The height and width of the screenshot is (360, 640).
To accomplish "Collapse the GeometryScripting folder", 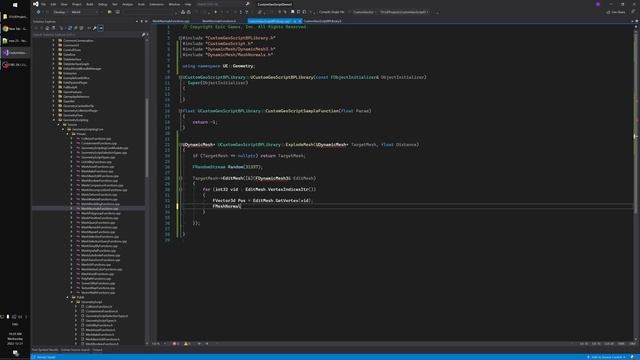I will (54, 120).
